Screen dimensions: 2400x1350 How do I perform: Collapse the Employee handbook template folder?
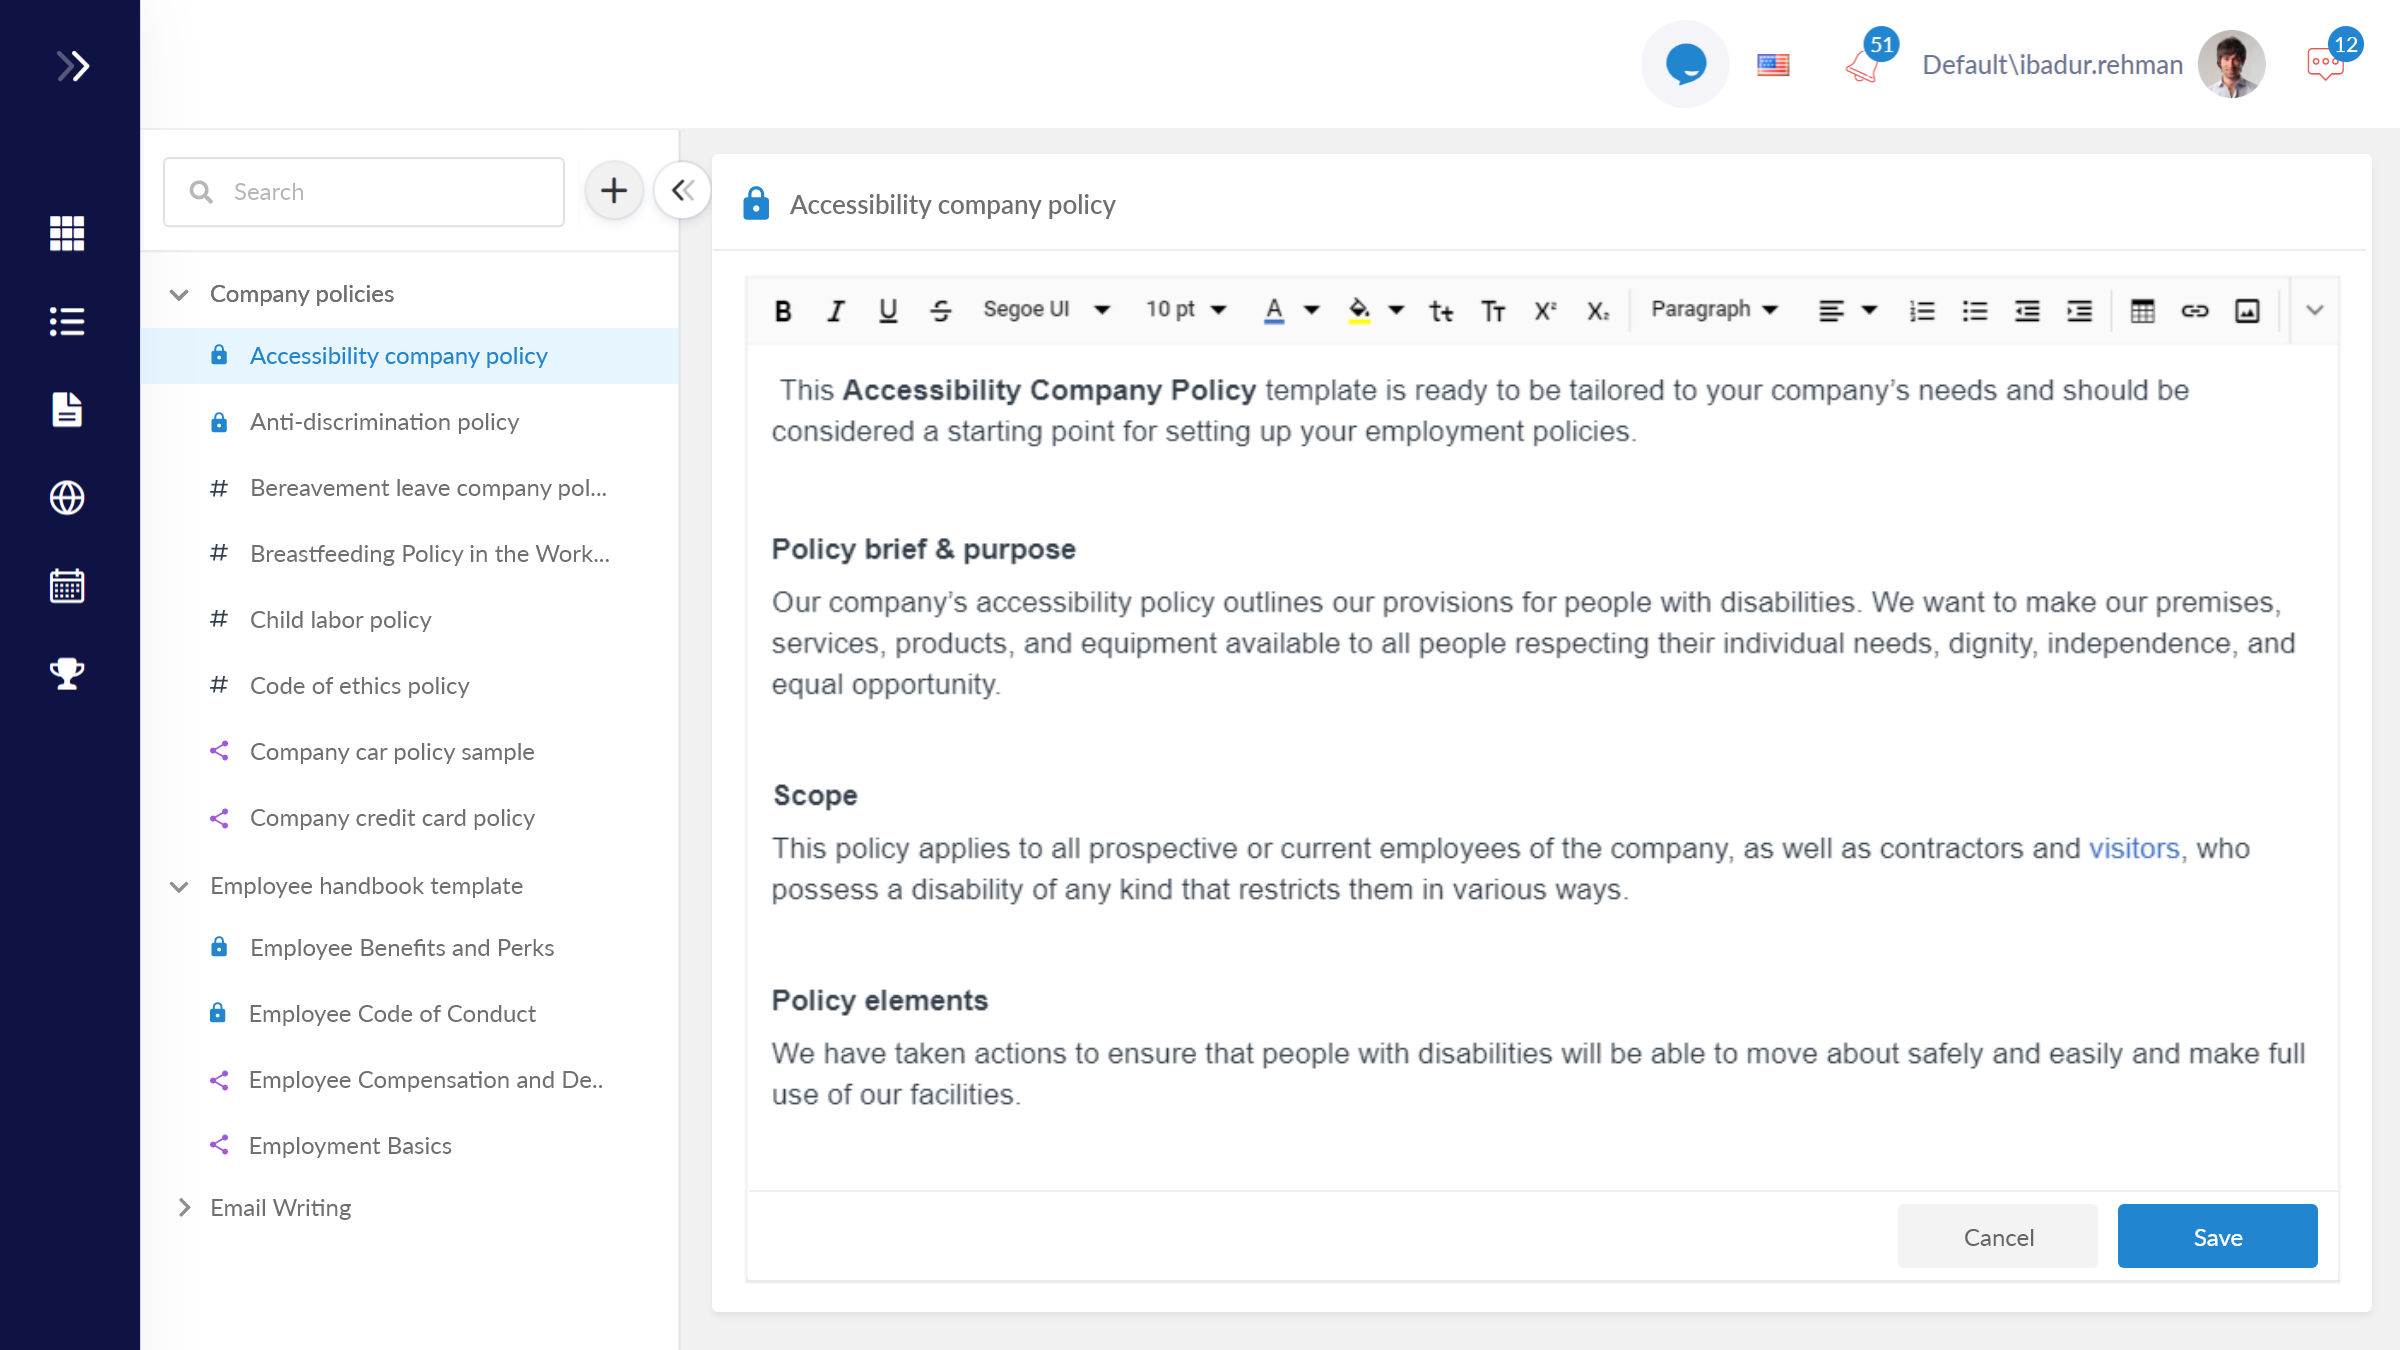point(179,886)
